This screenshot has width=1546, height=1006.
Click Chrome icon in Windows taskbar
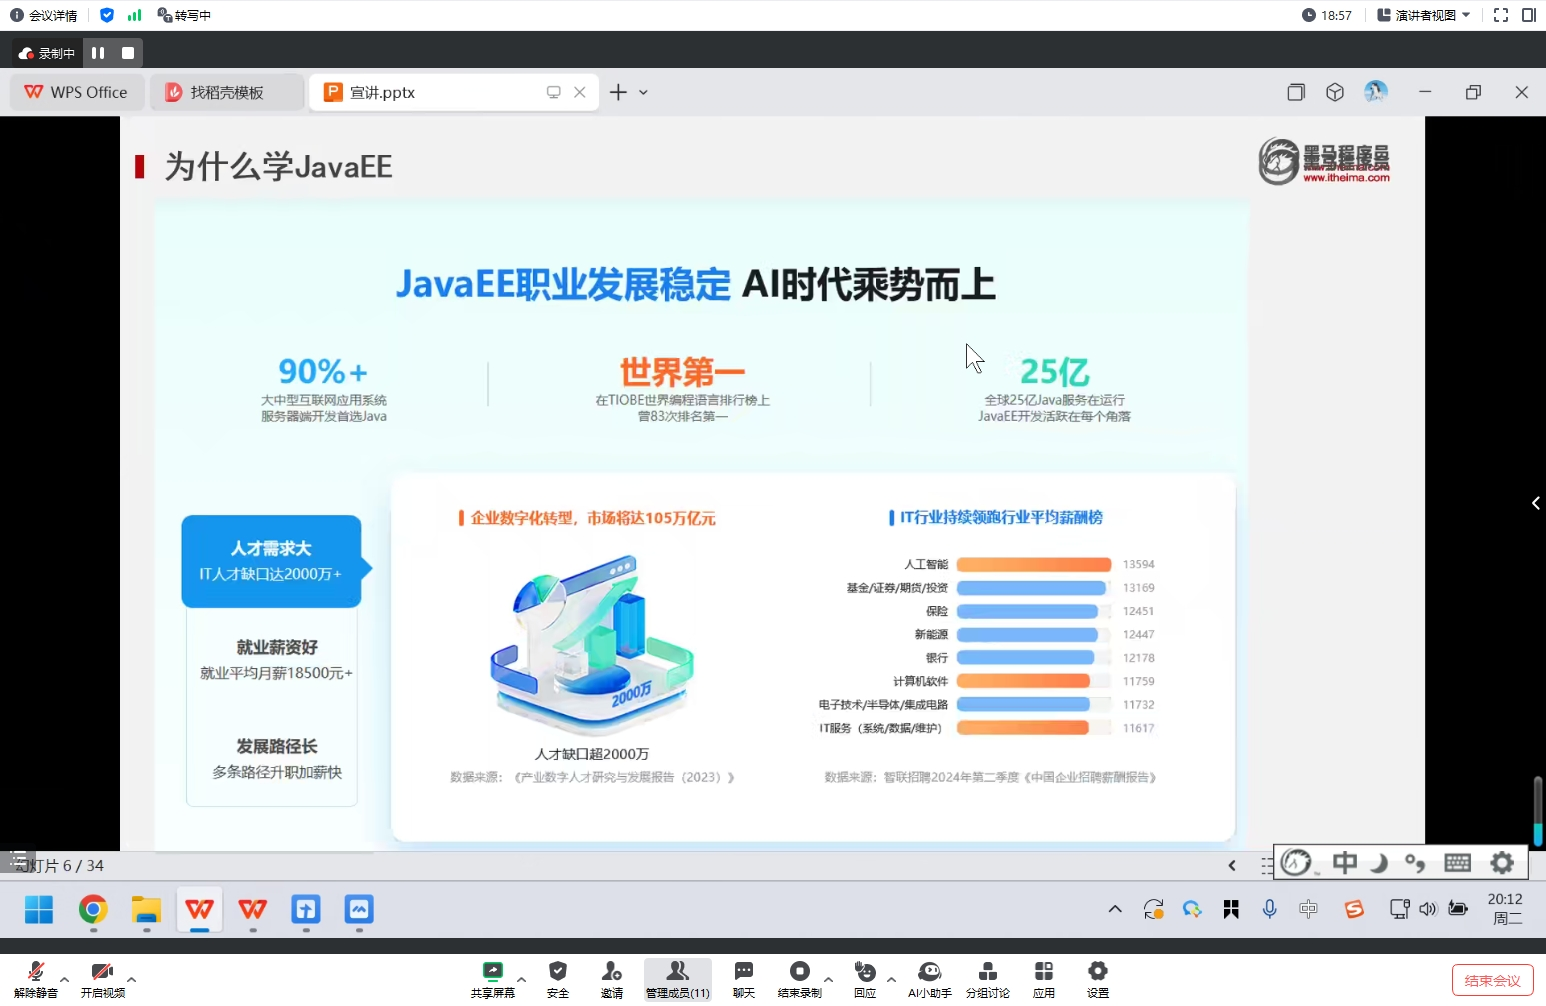click(93, 909)
